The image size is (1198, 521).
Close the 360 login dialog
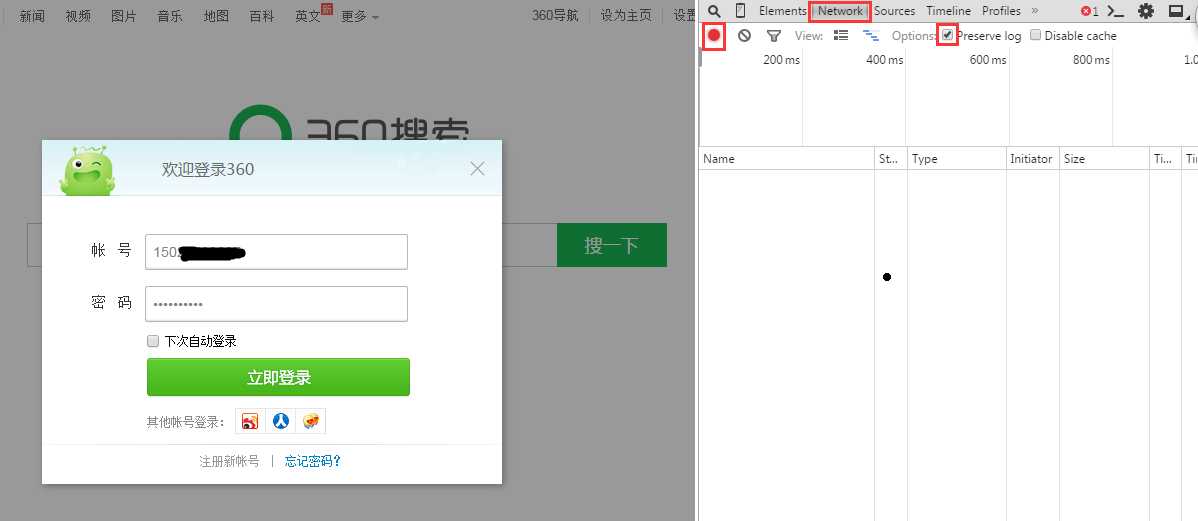(x=478, y=168)
